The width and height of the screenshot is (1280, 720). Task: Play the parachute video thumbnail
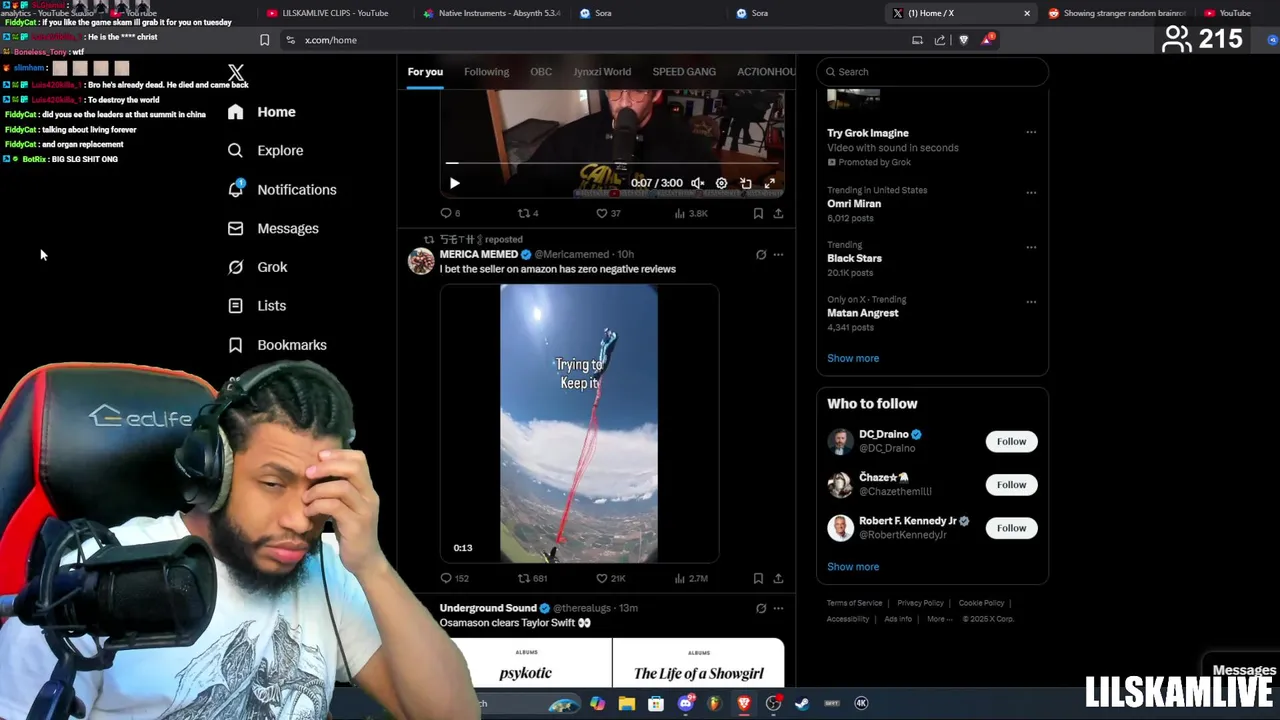[579, 423]
